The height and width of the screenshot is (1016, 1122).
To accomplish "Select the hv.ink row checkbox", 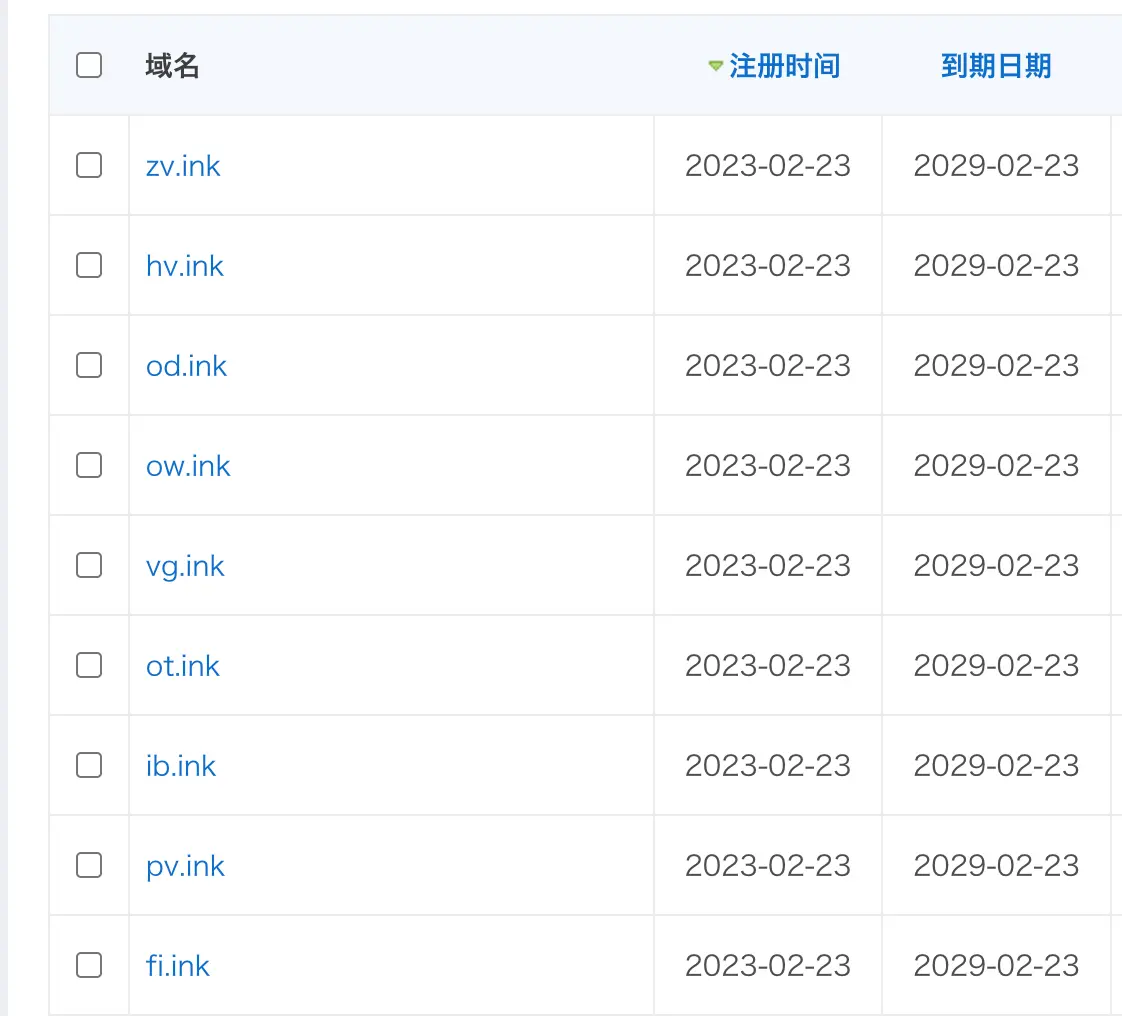I will tap(89, 265).
